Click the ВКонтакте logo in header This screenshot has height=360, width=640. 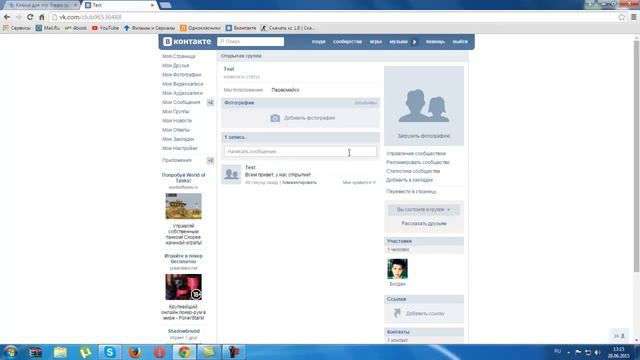tap(187, 42)
